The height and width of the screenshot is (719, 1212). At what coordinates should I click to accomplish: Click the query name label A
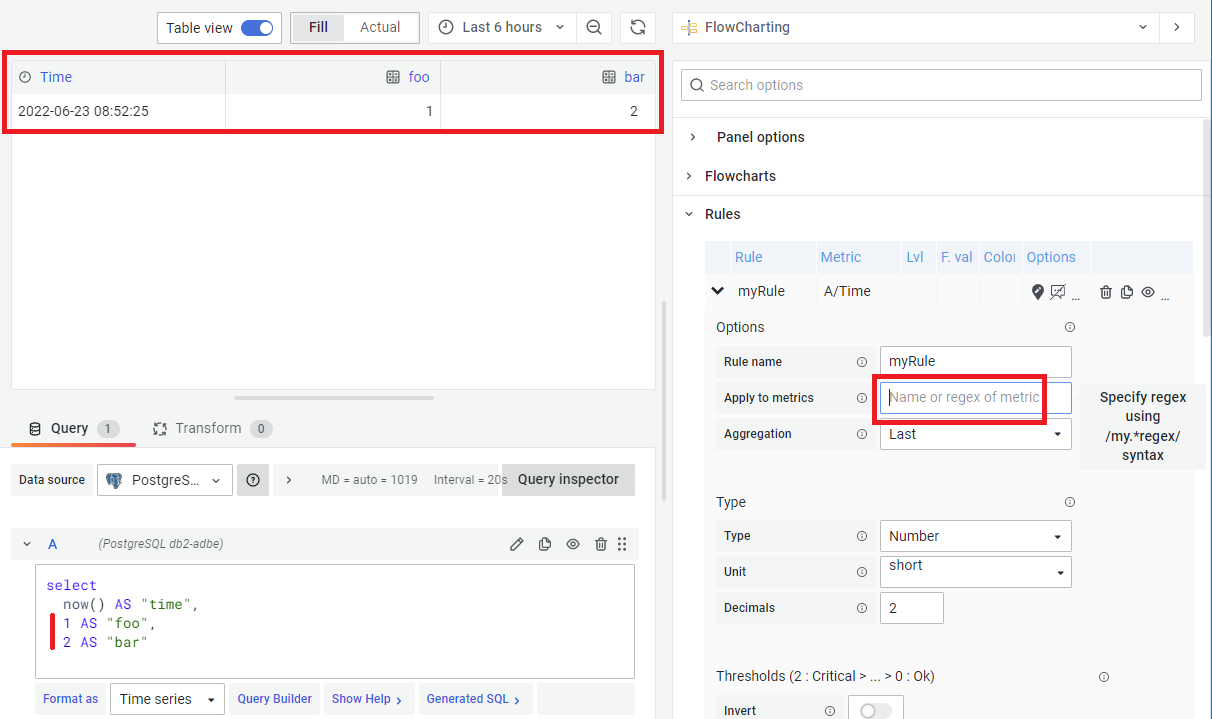(53, 544)
